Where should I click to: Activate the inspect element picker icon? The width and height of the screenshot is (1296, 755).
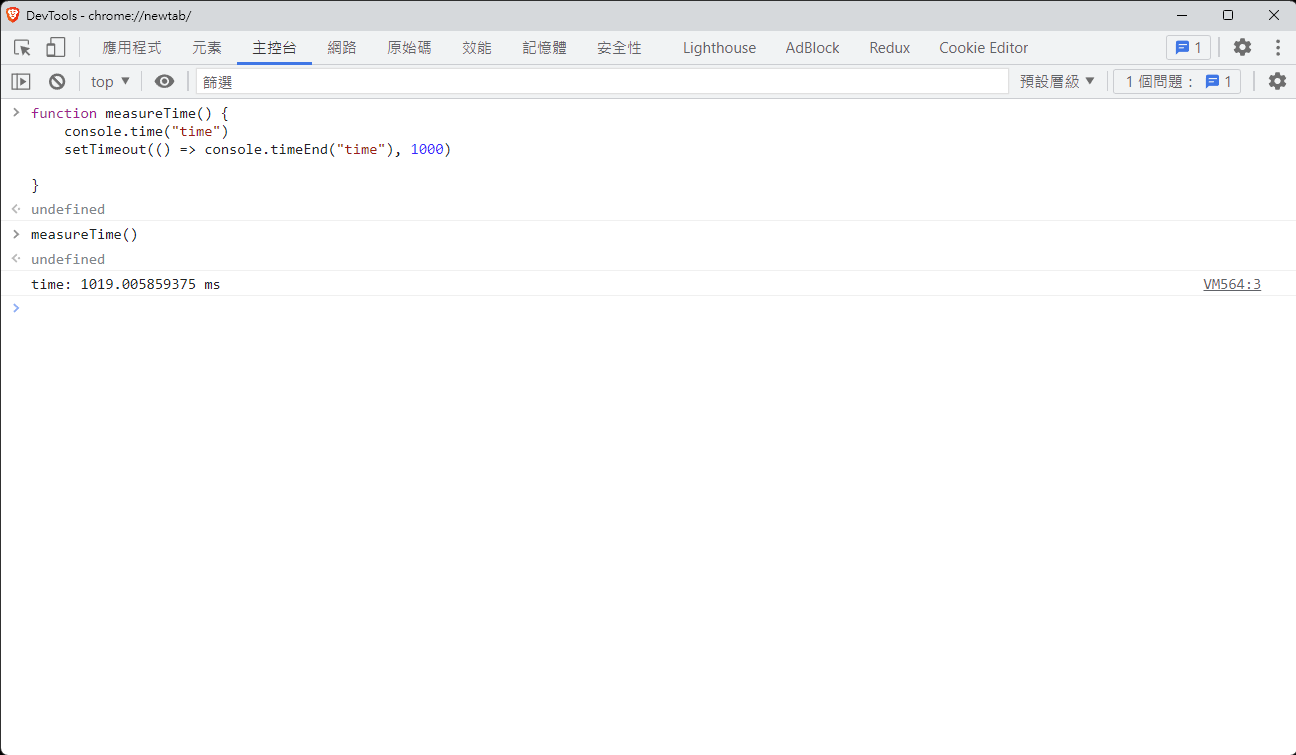(x=22, y=47)
